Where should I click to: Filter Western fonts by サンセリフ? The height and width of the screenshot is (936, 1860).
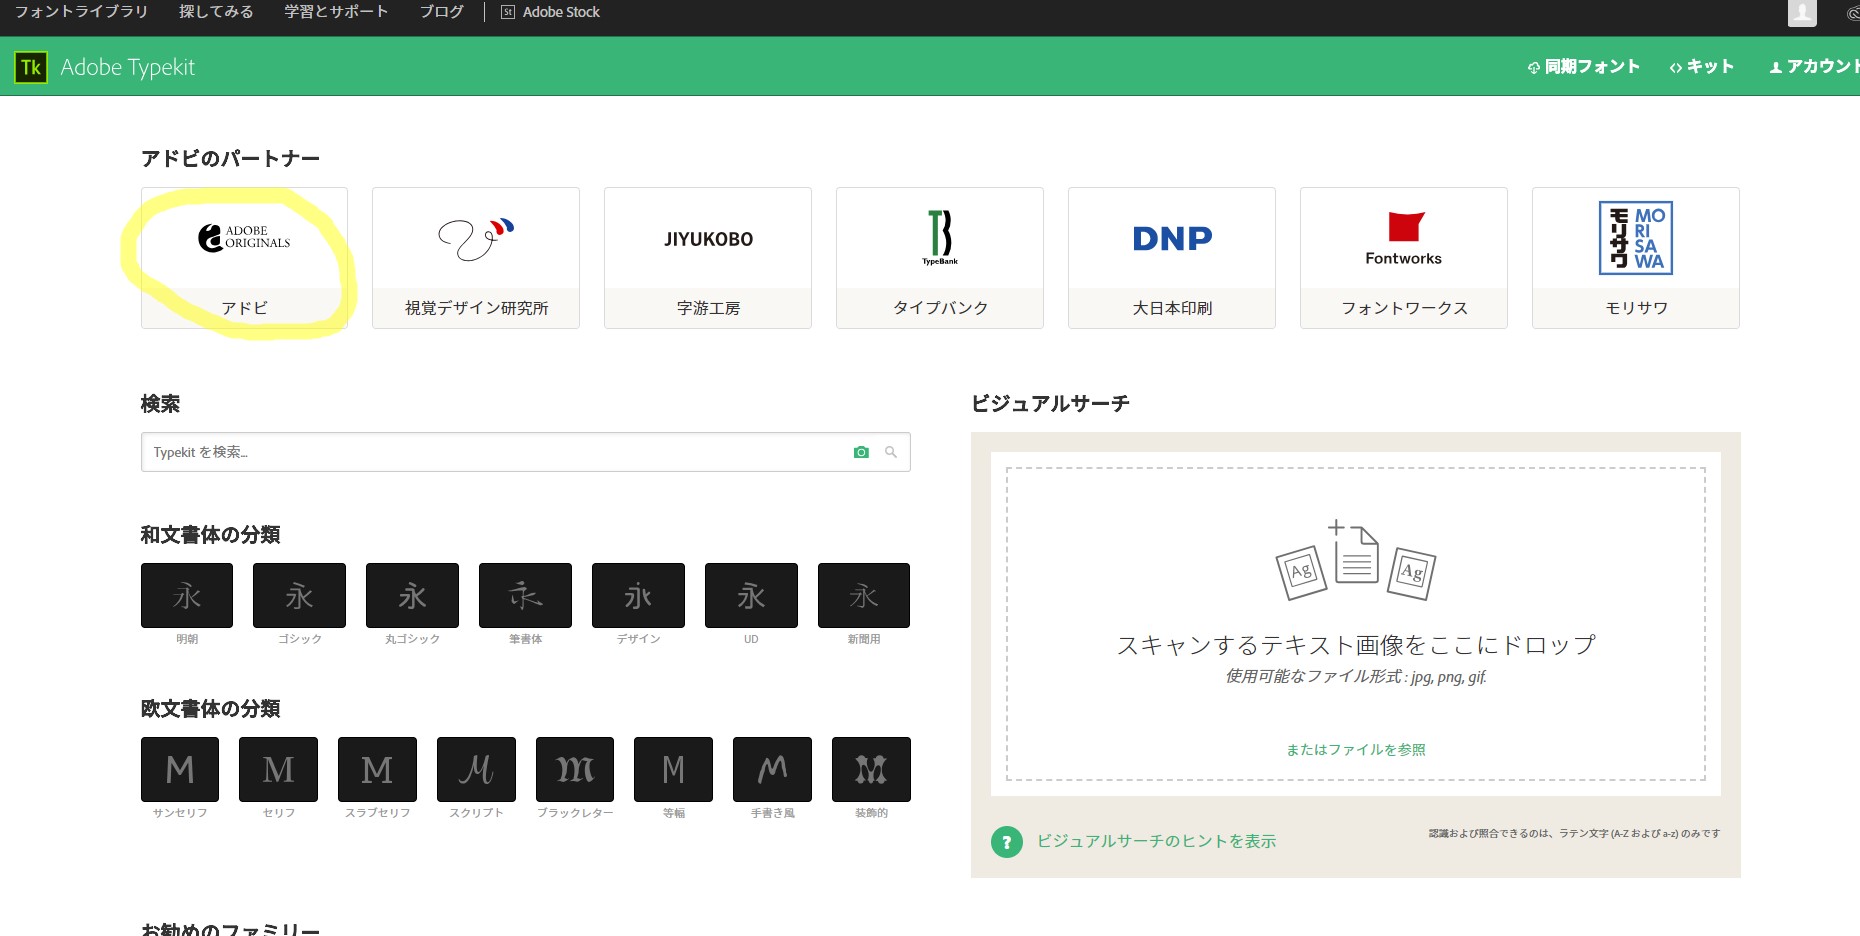(x=180, y=769)
